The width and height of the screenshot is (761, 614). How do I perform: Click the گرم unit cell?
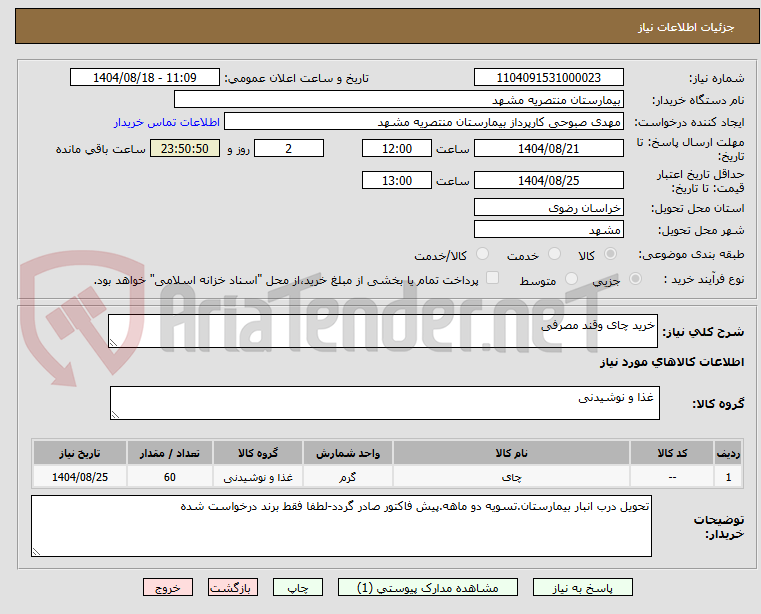tap(347, 477)
